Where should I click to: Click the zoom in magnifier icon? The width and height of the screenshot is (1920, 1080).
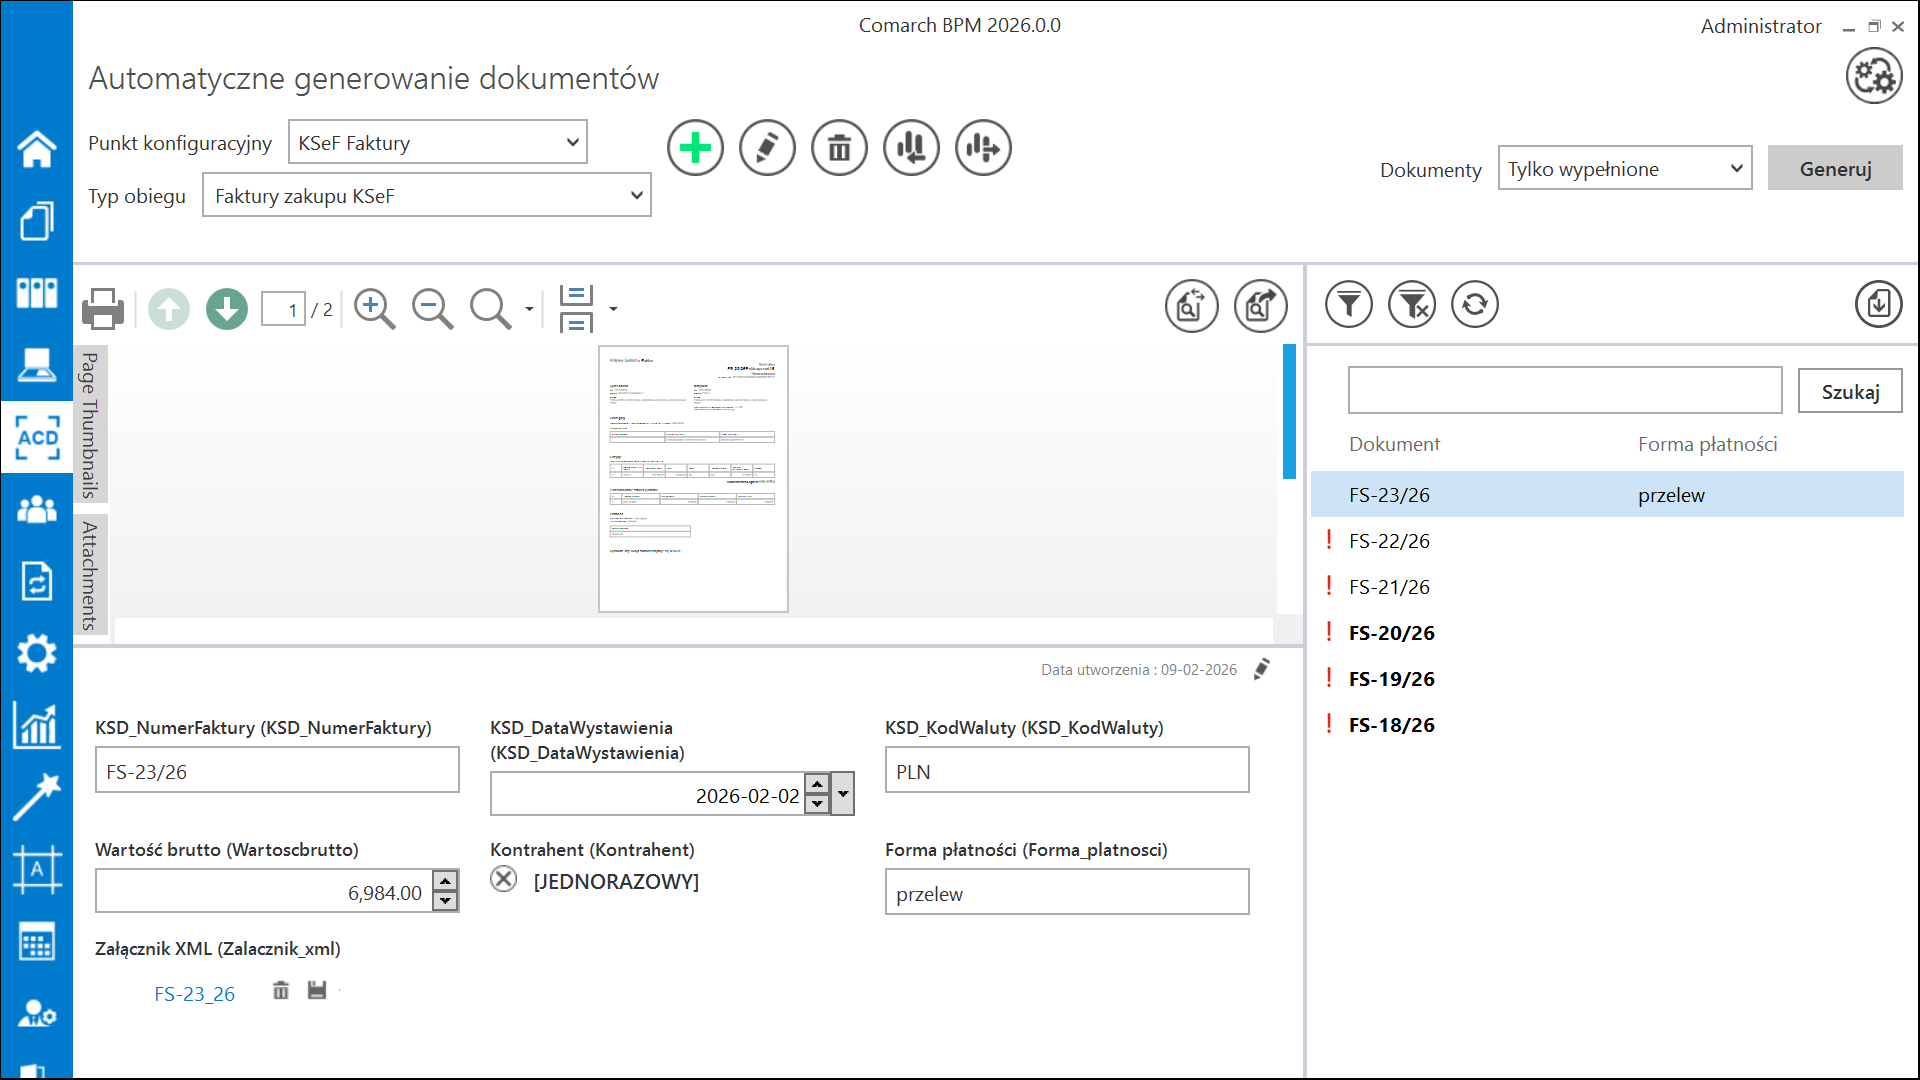pyautogui.click(x=374, y=309)
